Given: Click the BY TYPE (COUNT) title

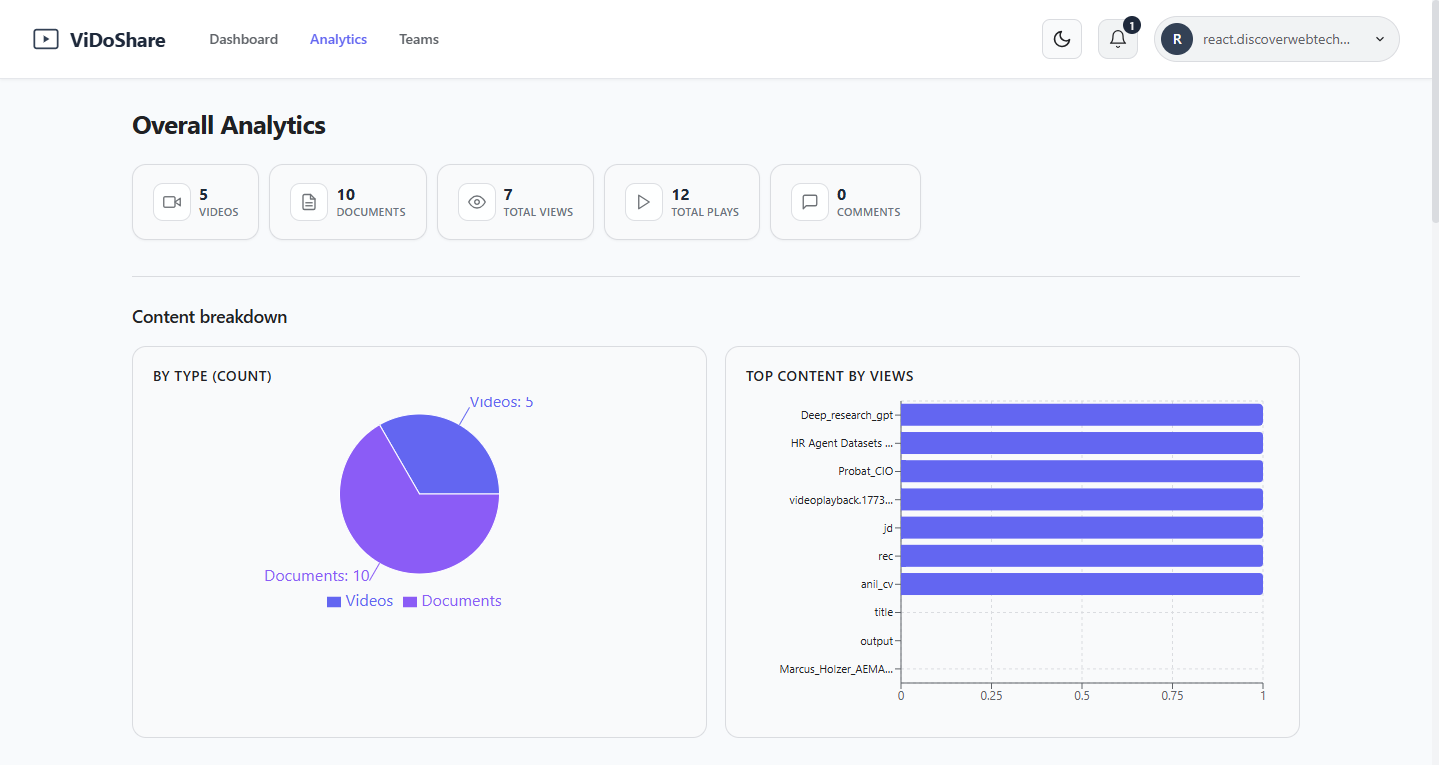Looking at the screenshot, I should coord(212,376).
